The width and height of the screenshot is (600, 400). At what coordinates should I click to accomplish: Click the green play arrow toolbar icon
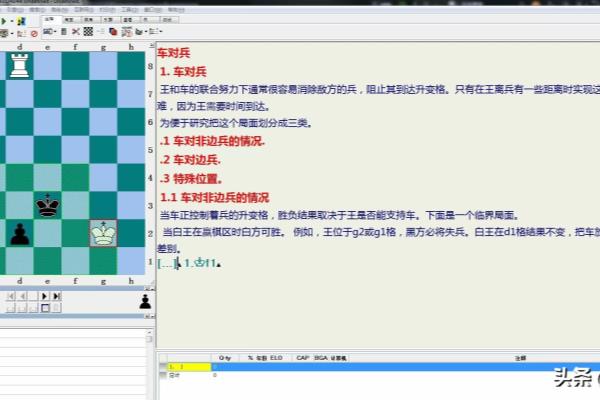tap(4, 21)
